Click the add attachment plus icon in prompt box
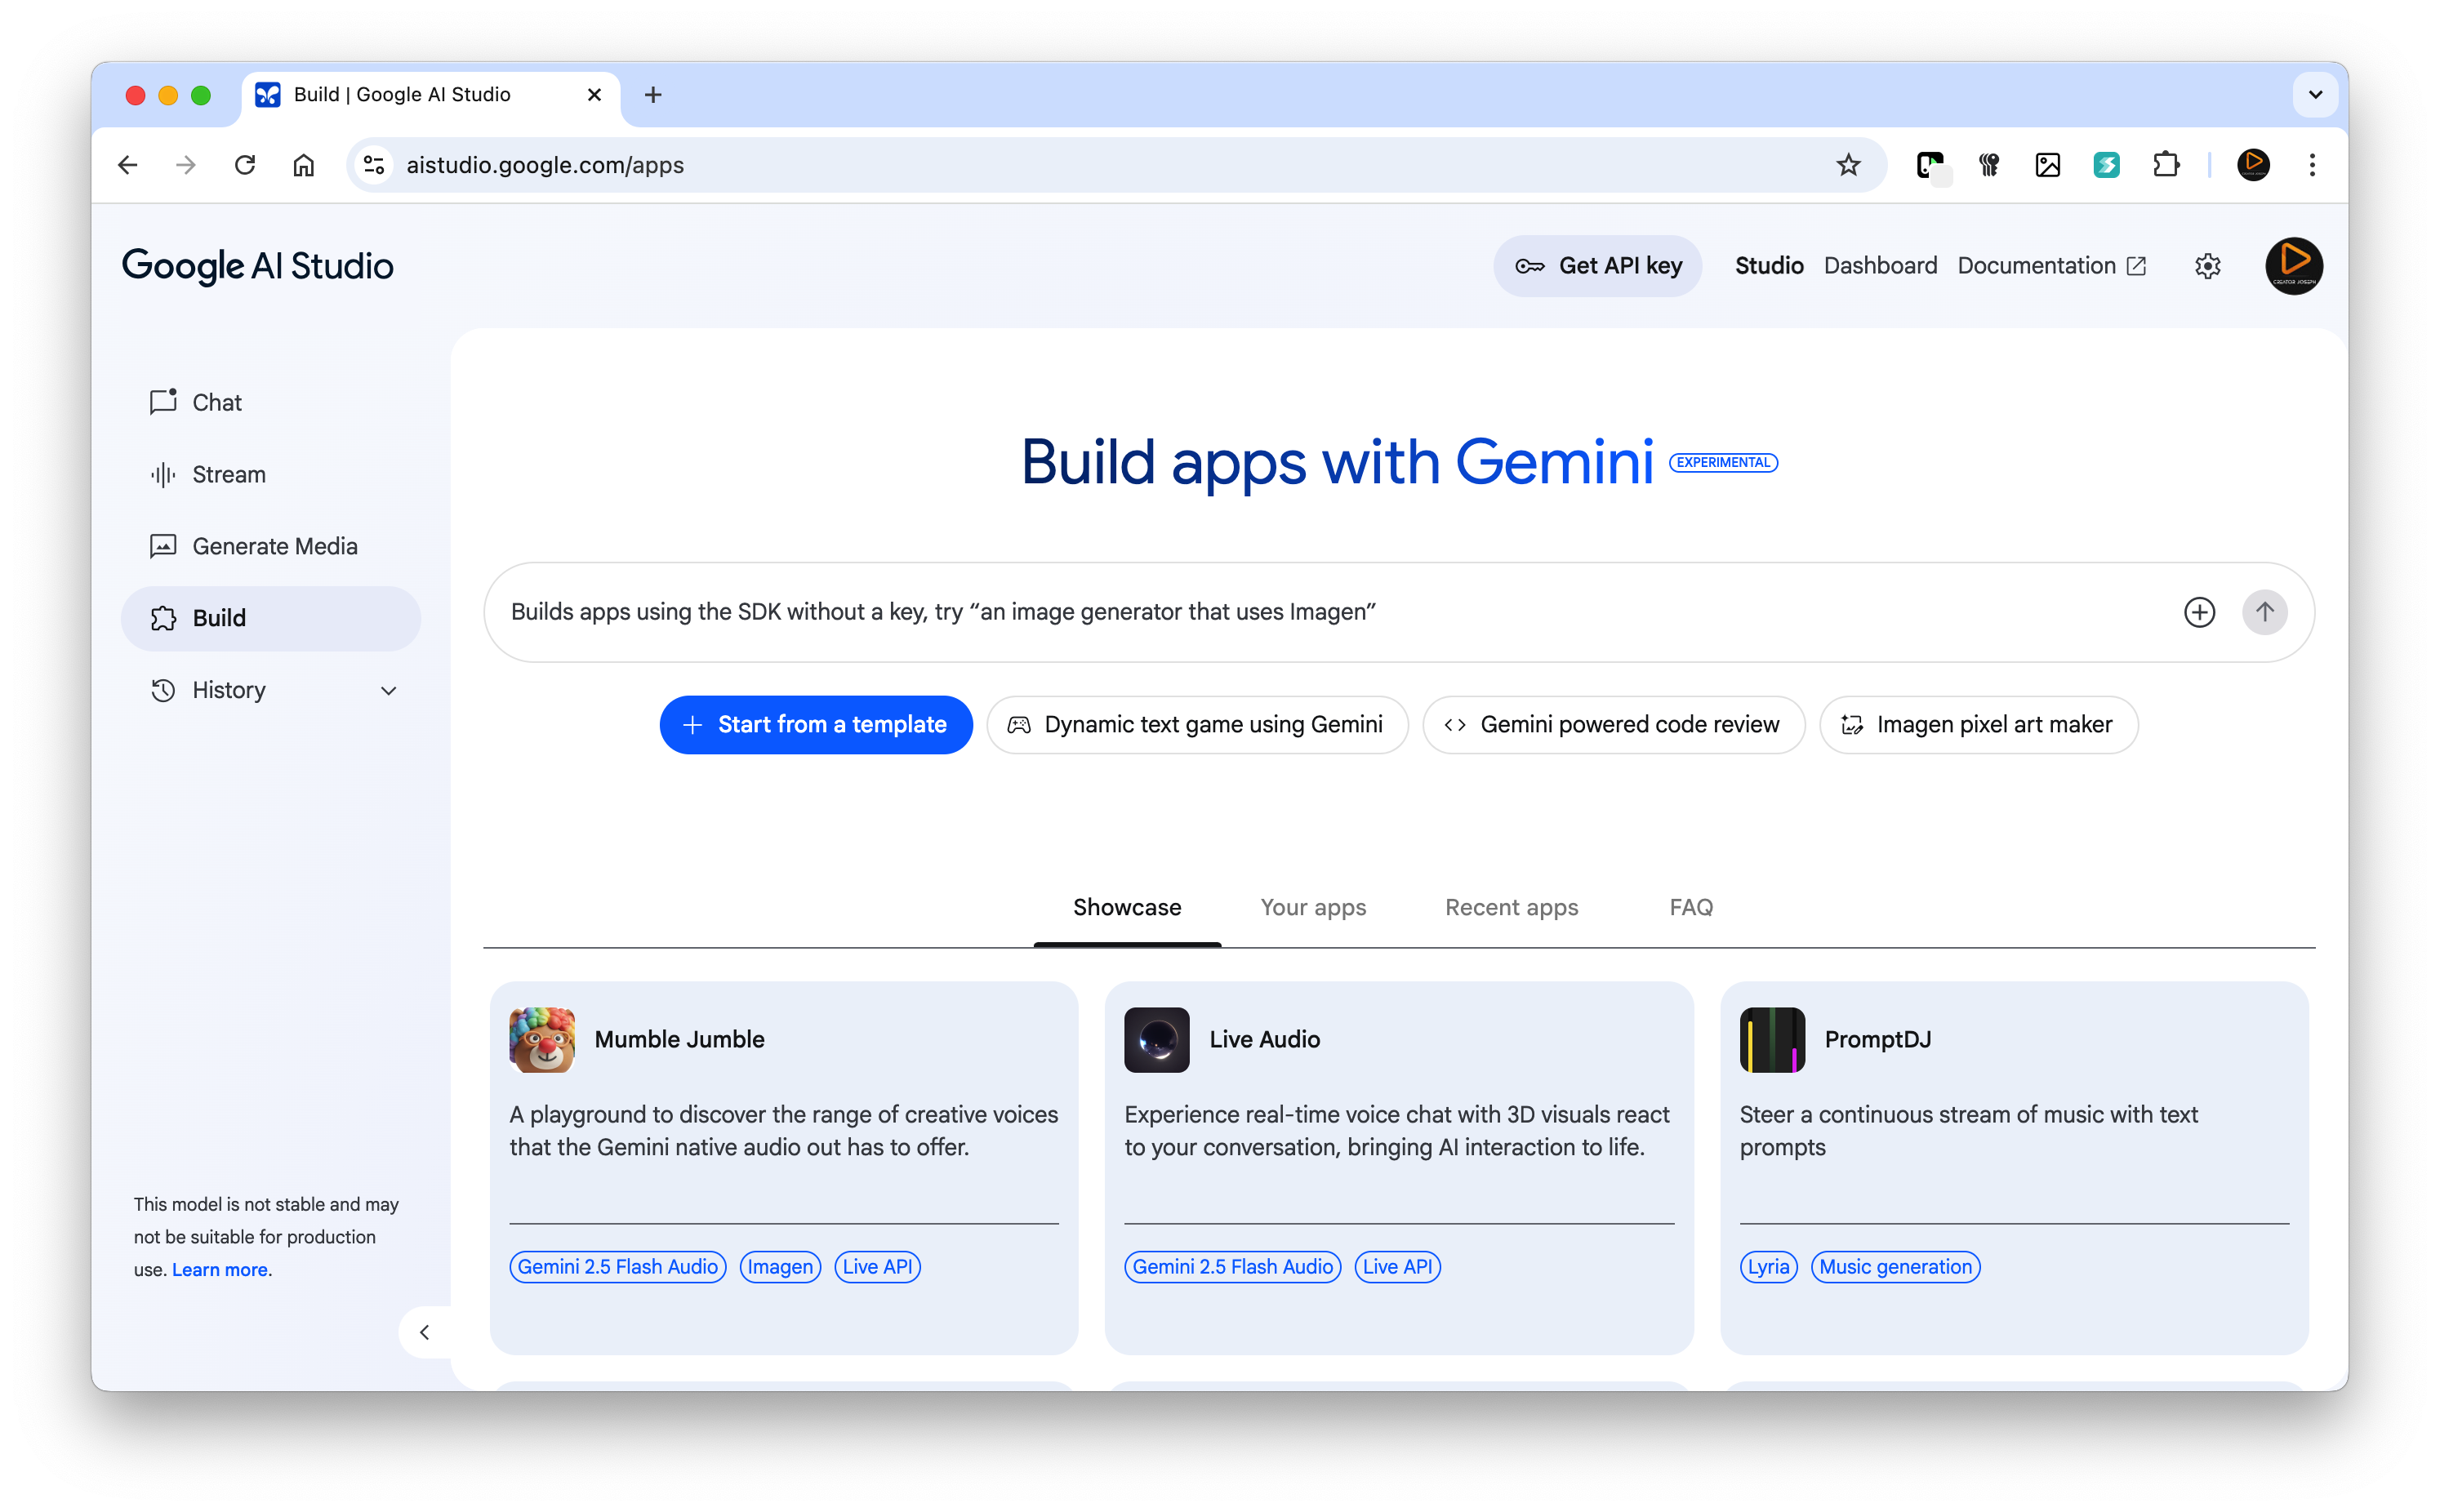 click(2199, 612)
